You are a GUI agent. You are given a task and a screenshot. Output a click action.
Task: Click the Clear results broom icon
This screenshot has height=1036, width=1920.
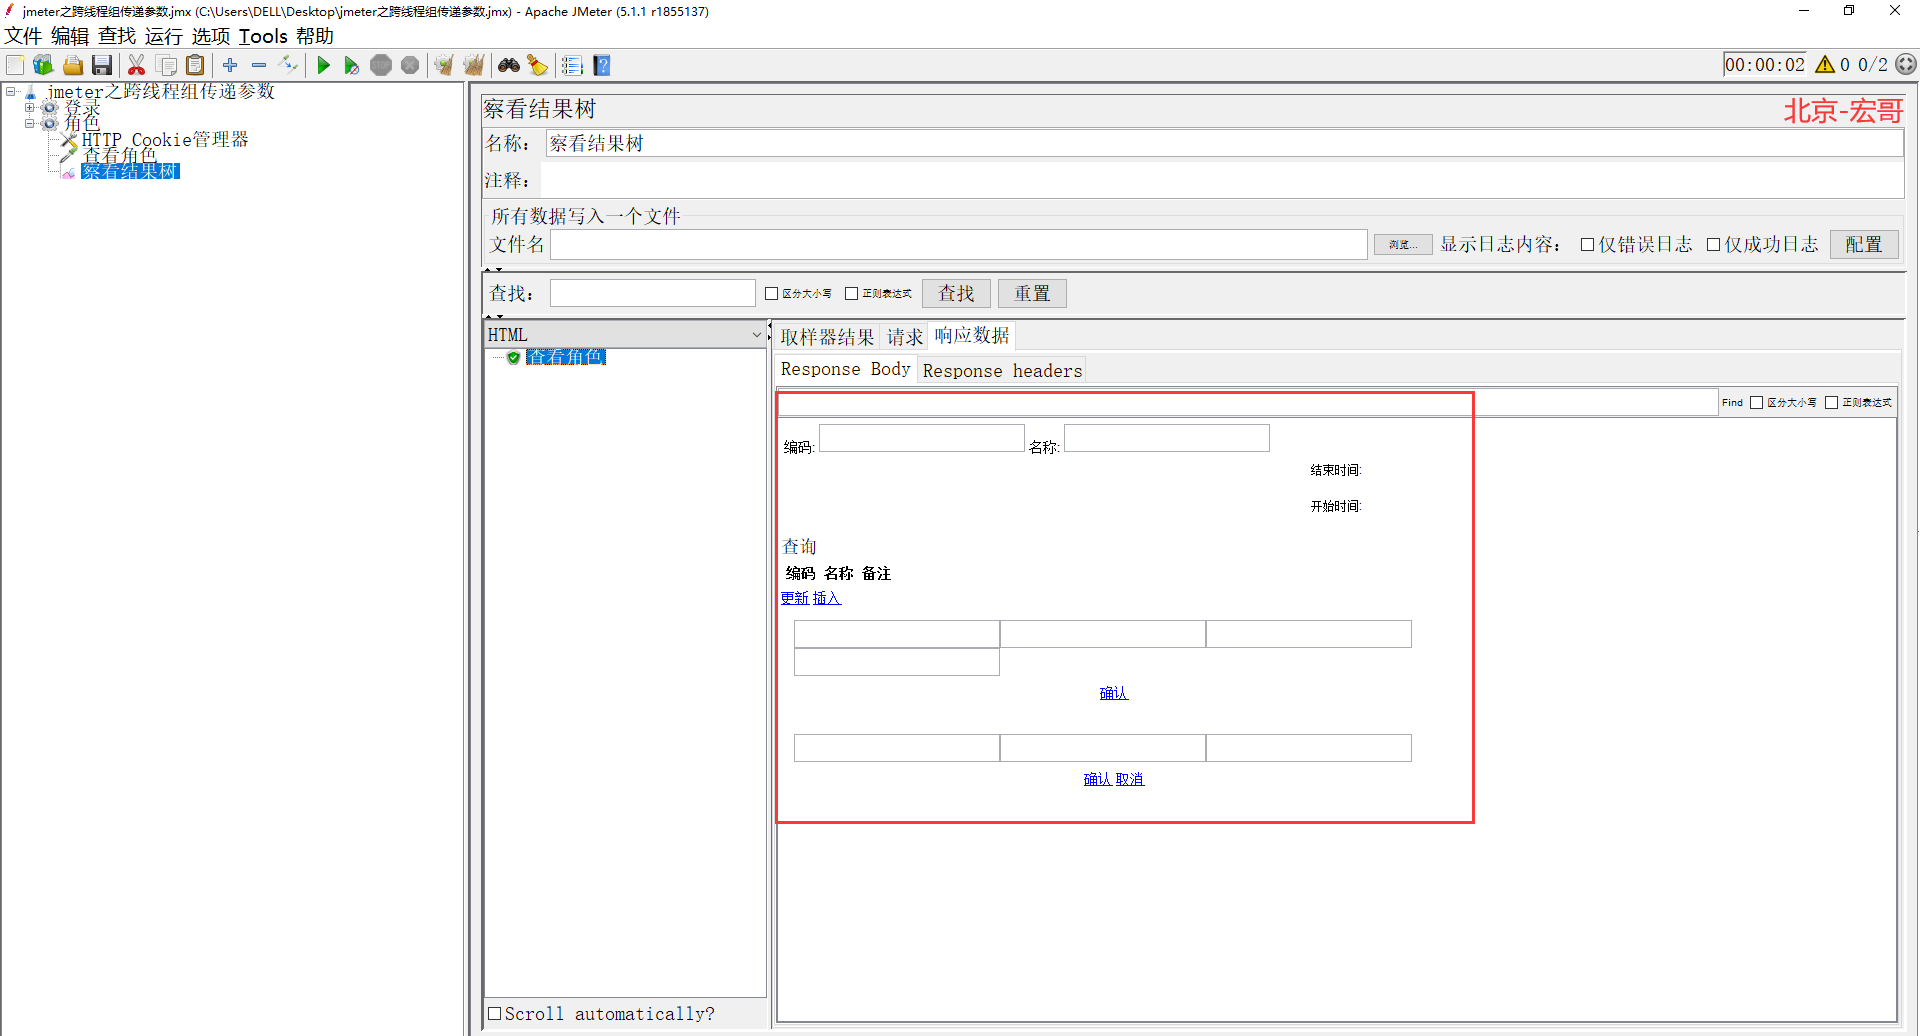[444, 66]
